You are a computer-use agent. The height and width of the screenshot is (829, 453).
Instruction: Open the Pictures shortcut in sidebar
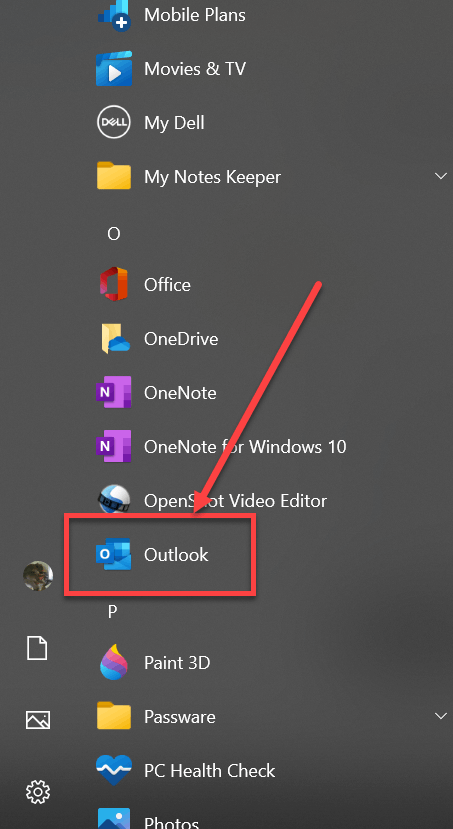pyautogui.click(x=38, y=720)
